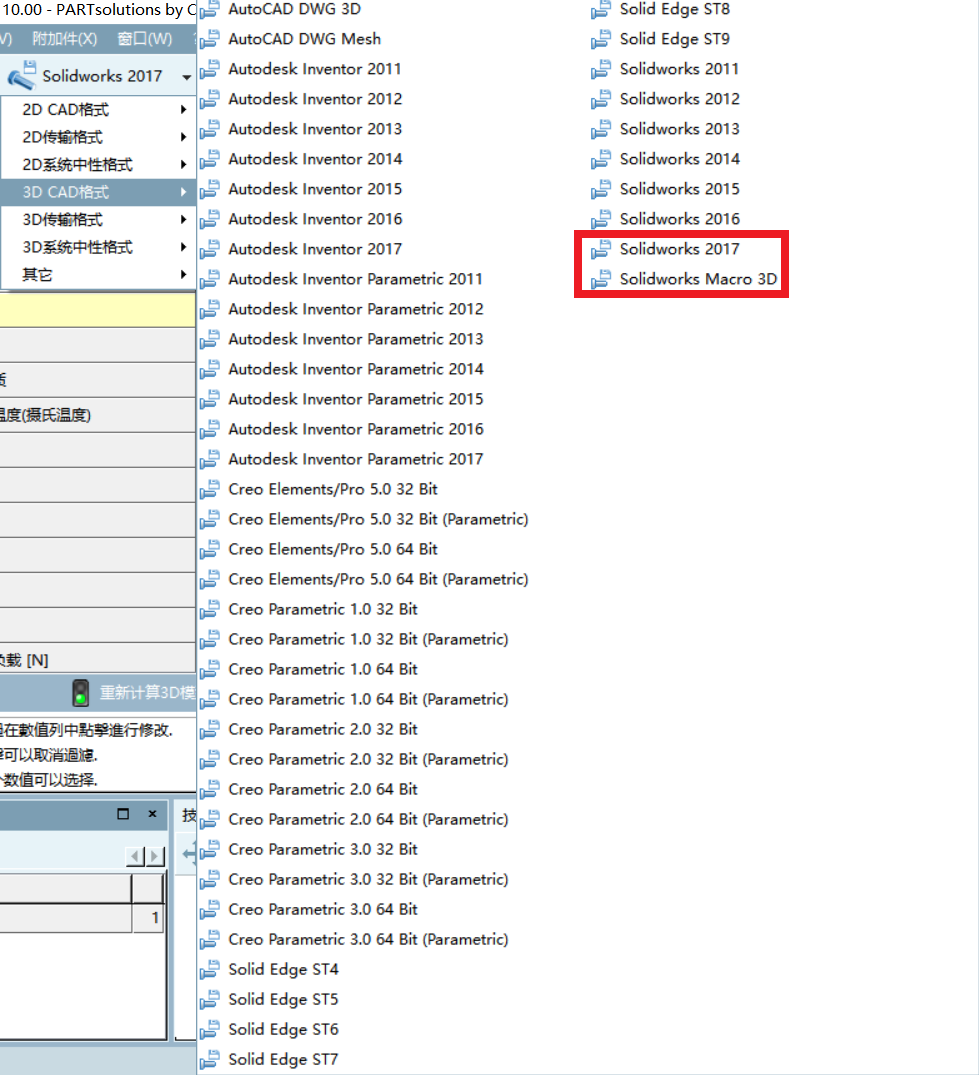Viewport: 979px width, 1075px height.
Task: Click the 温度(摄氏温度) table row
Action: [97, 415]
